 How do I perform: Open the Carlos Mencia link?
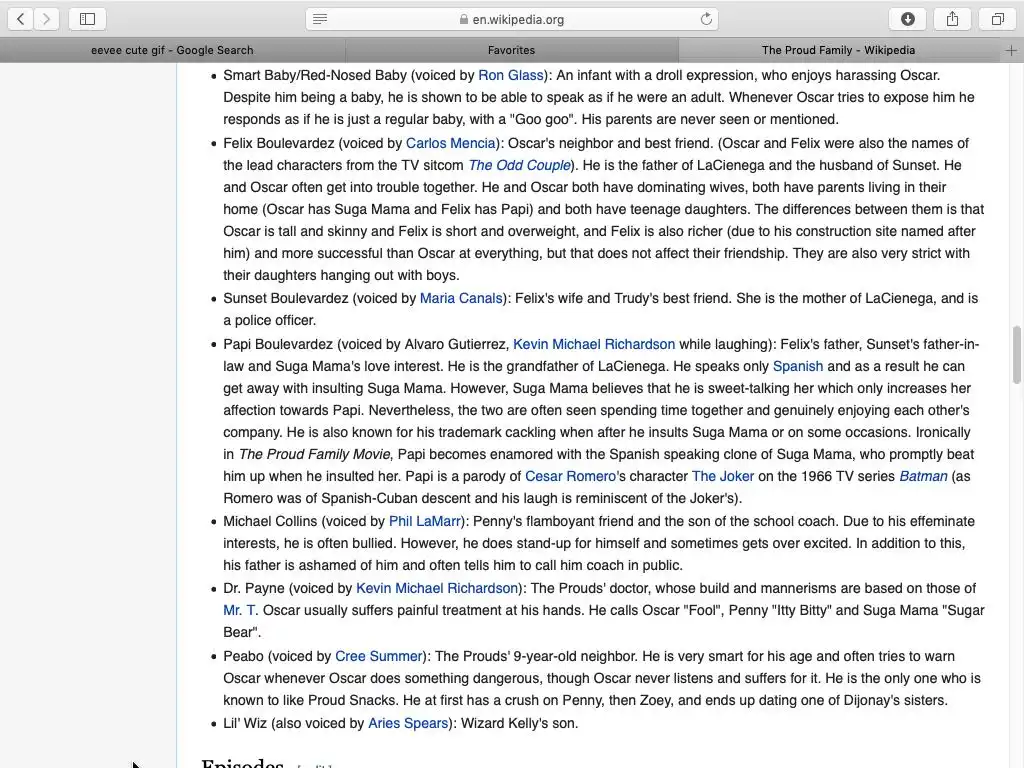[451, 143]
